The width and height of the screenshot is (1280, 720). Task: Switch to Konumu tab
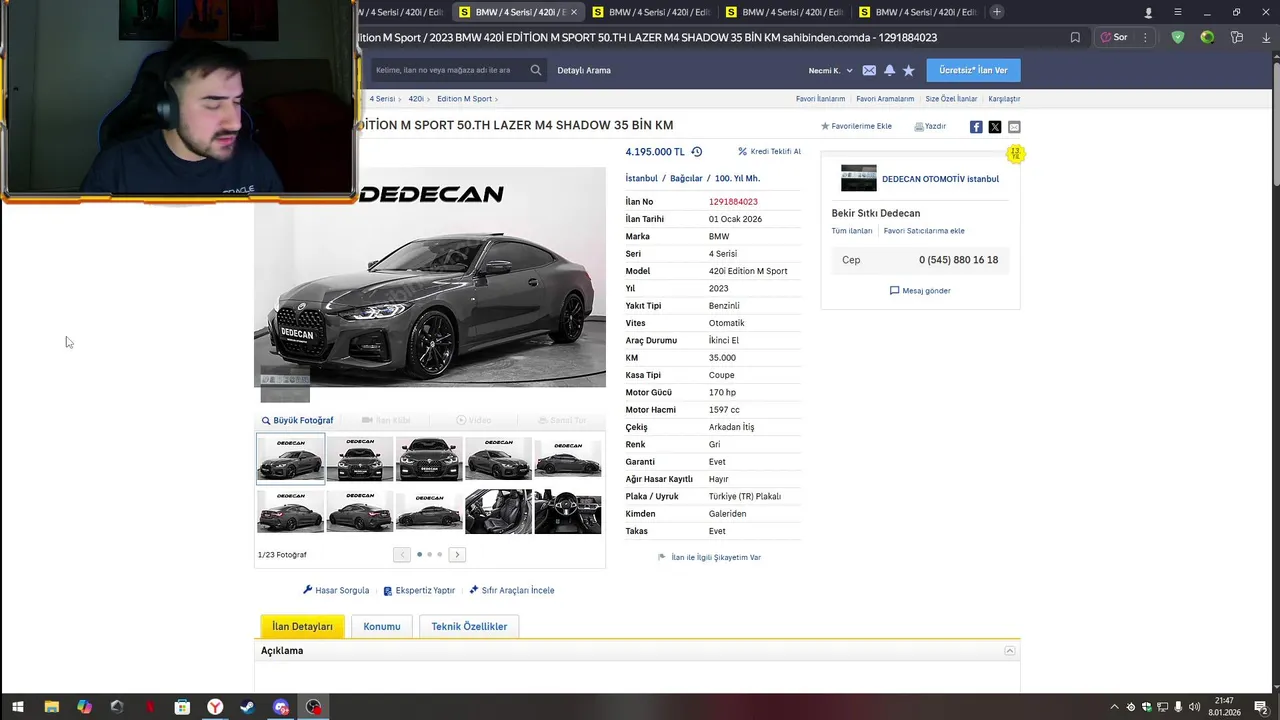tap(382, 626)
